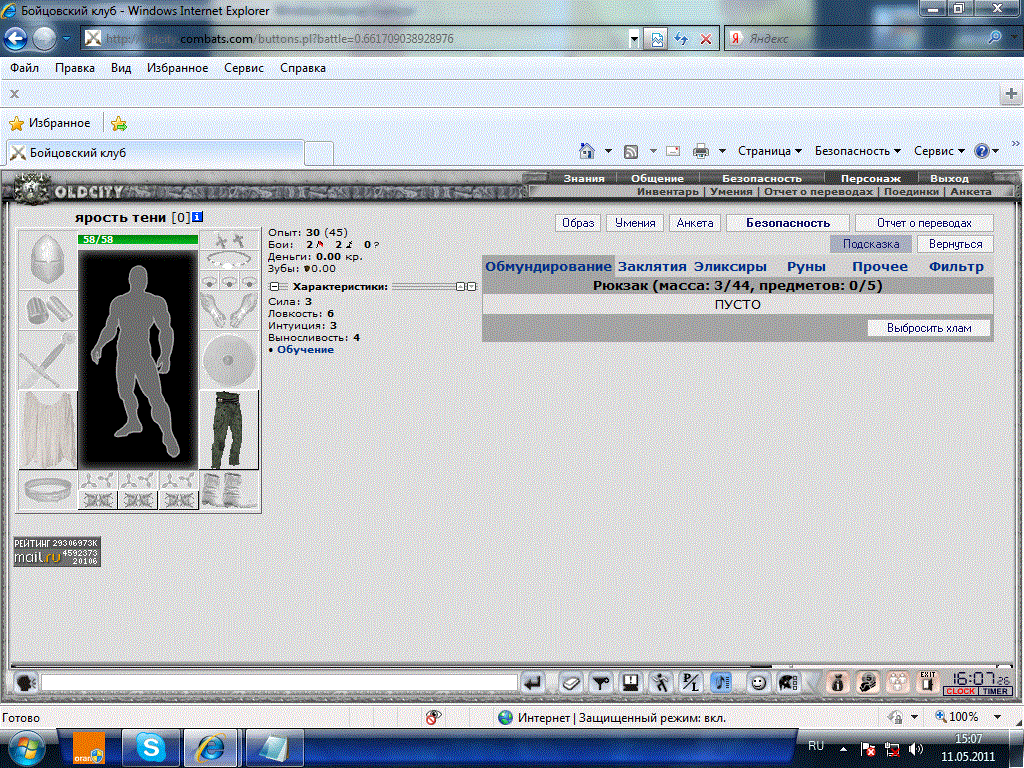Image resolution: width=1024 pixels, height=768 pixels.
Task: Open the Знания game menu
Action: [x=584, y=178]
